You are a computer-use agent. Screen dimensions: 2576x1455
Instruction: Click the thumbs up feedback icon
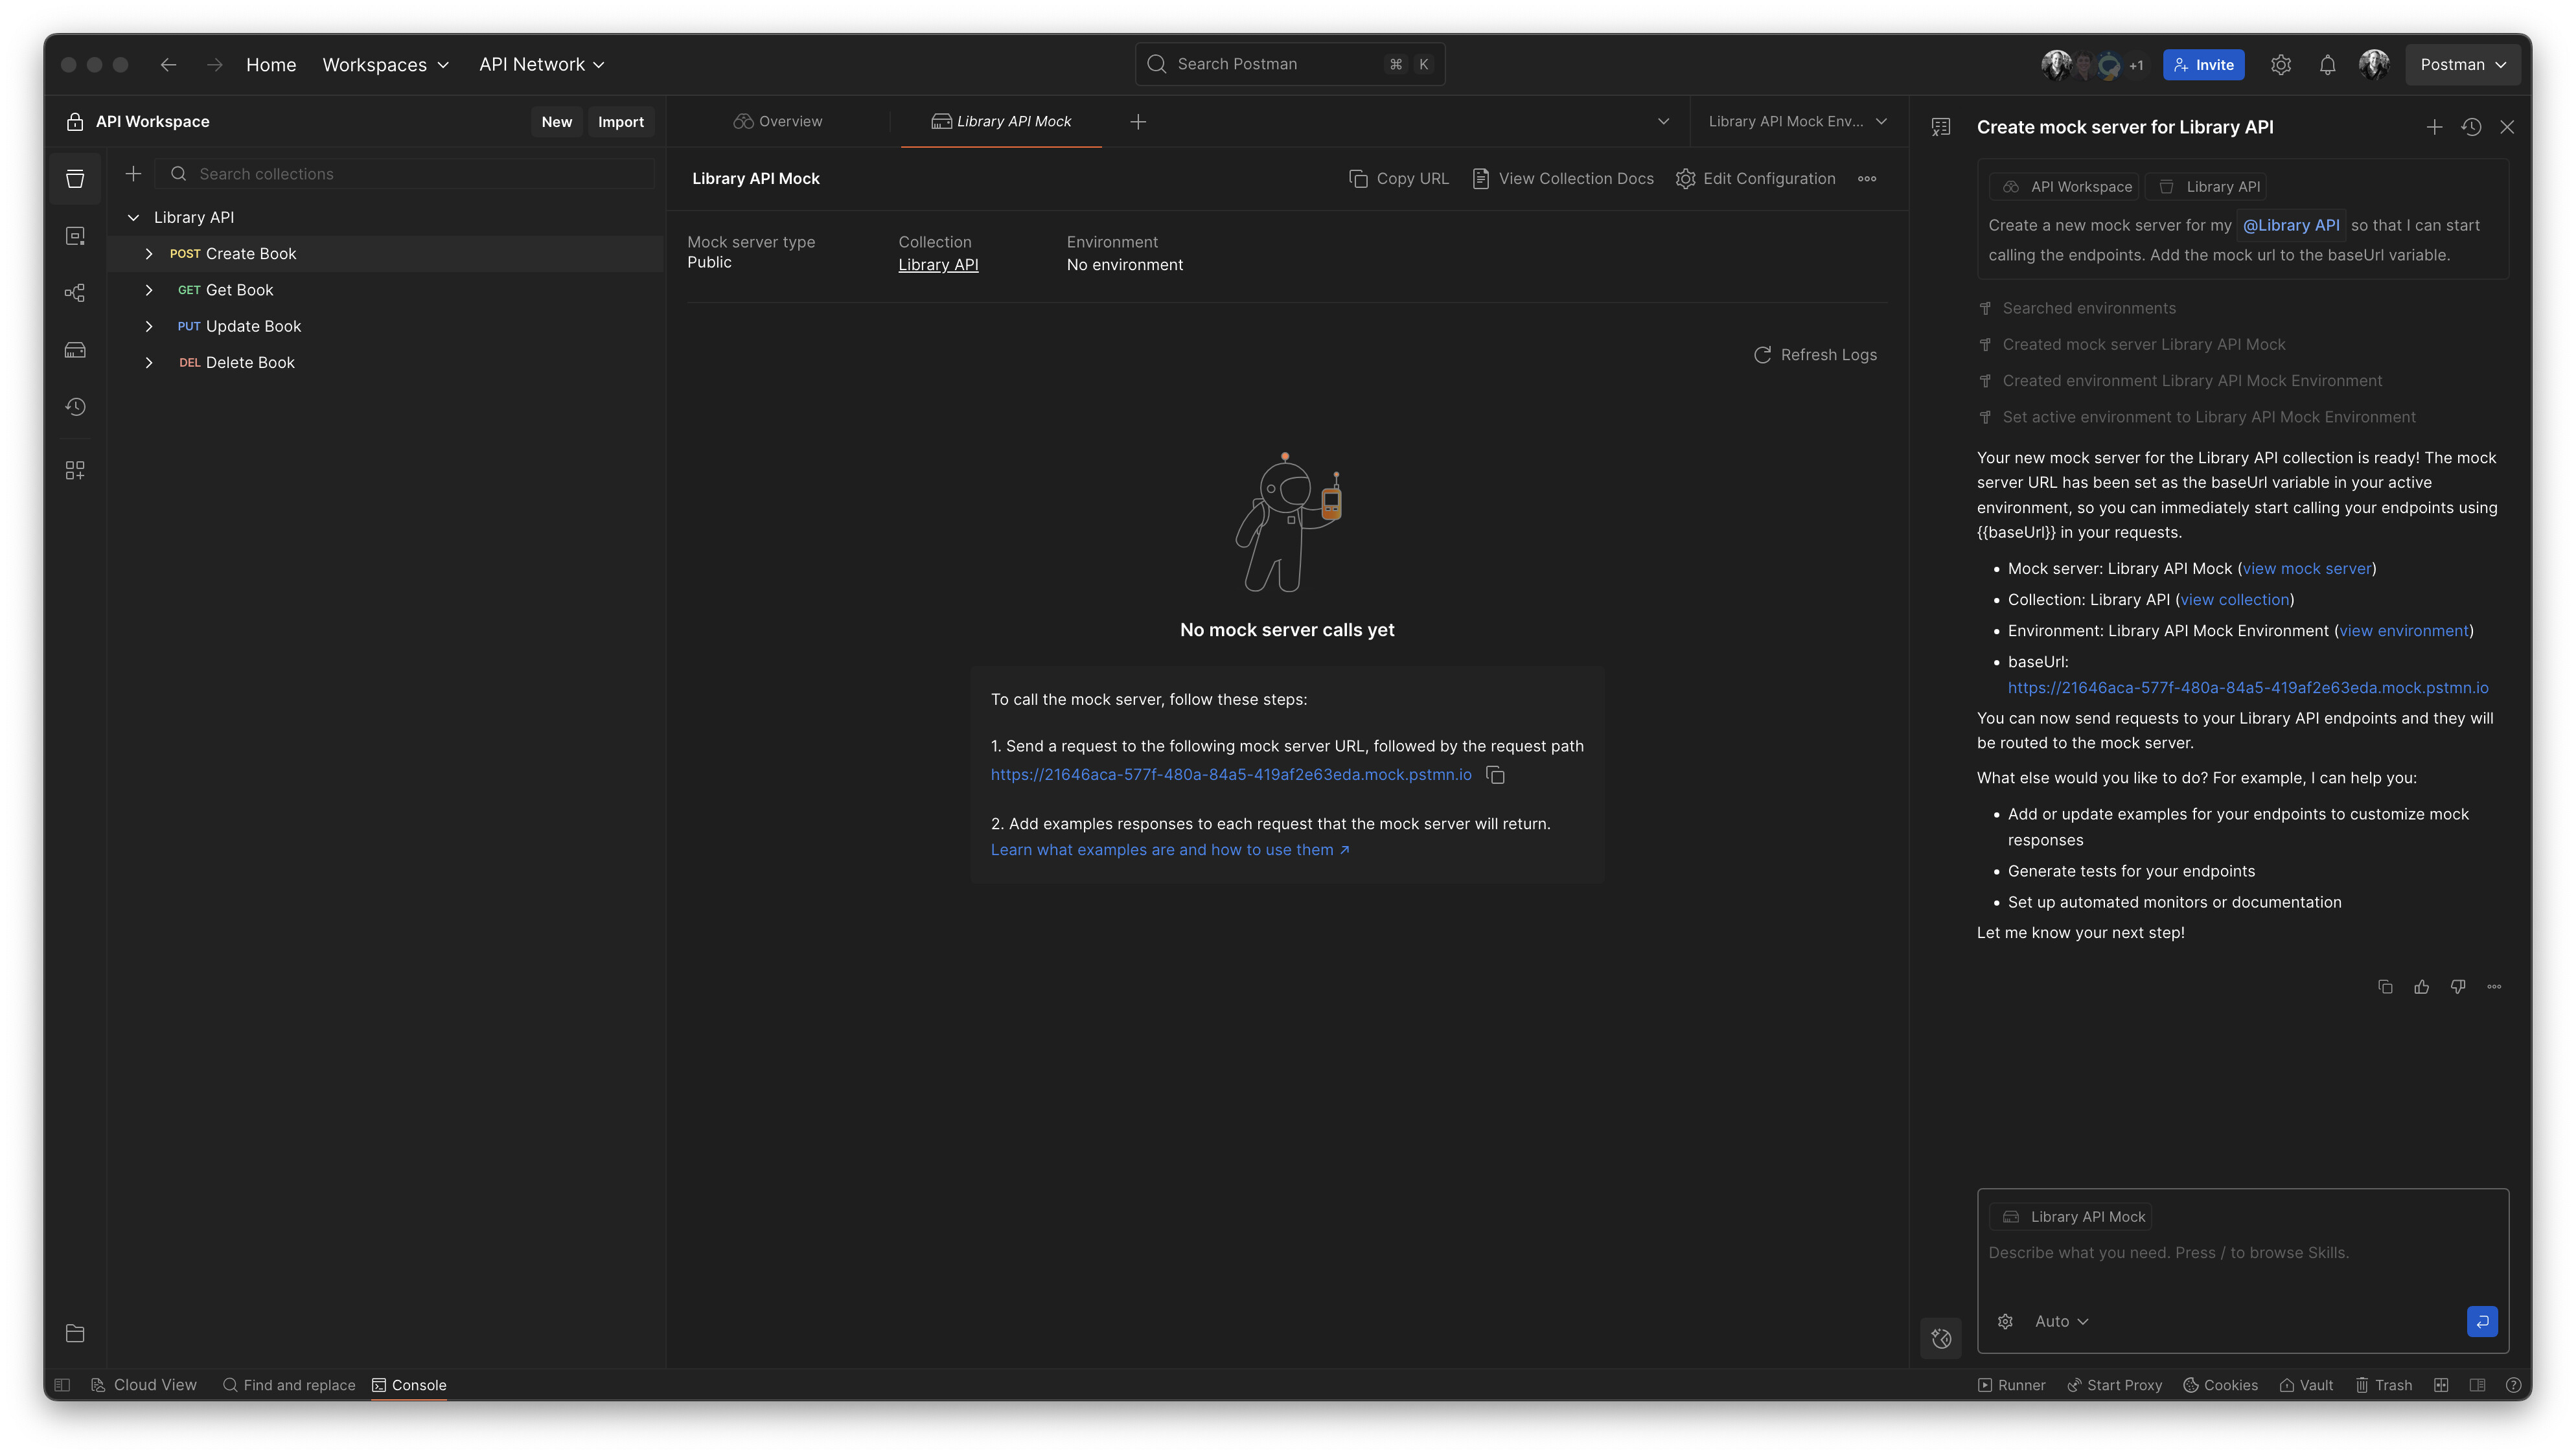click(x=2421, y=987)
